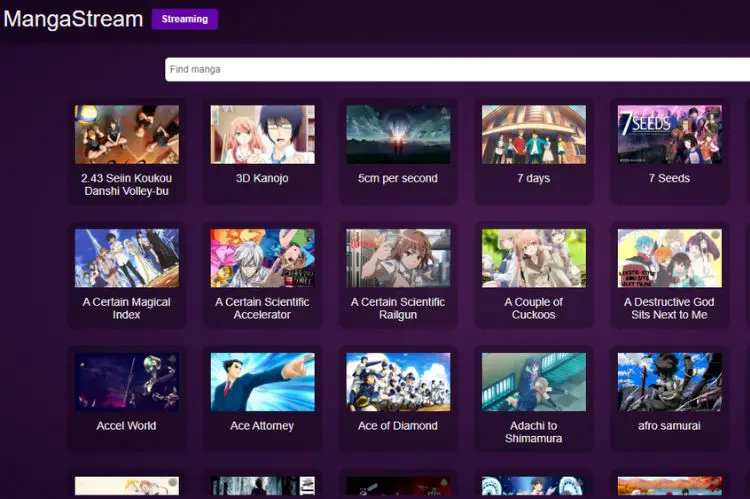Open the Adachi to Shimamura thumbnail
The width and height of the screenshot is (750, 499).
(534, 382)
